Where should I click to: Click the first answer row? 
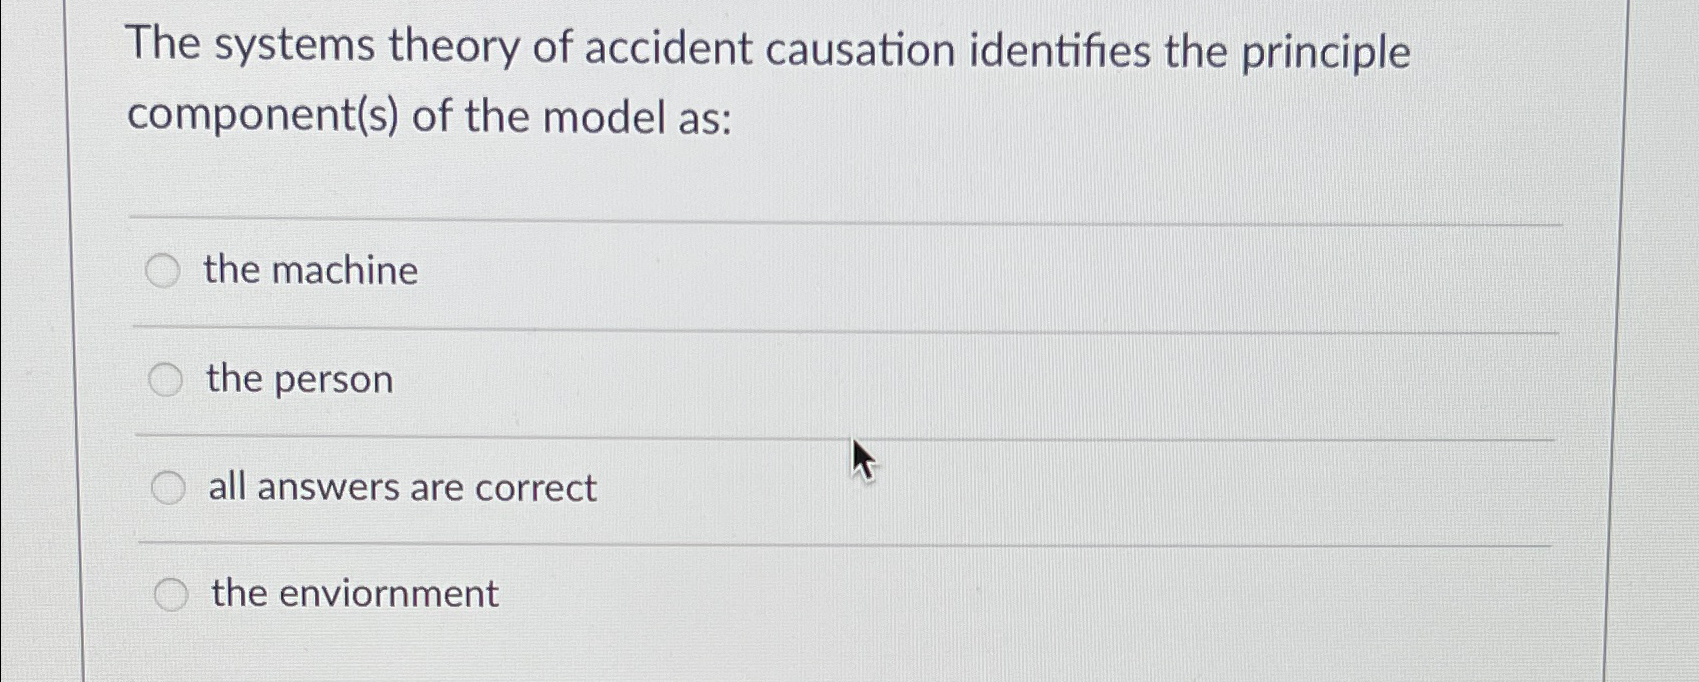click(600, 270)
